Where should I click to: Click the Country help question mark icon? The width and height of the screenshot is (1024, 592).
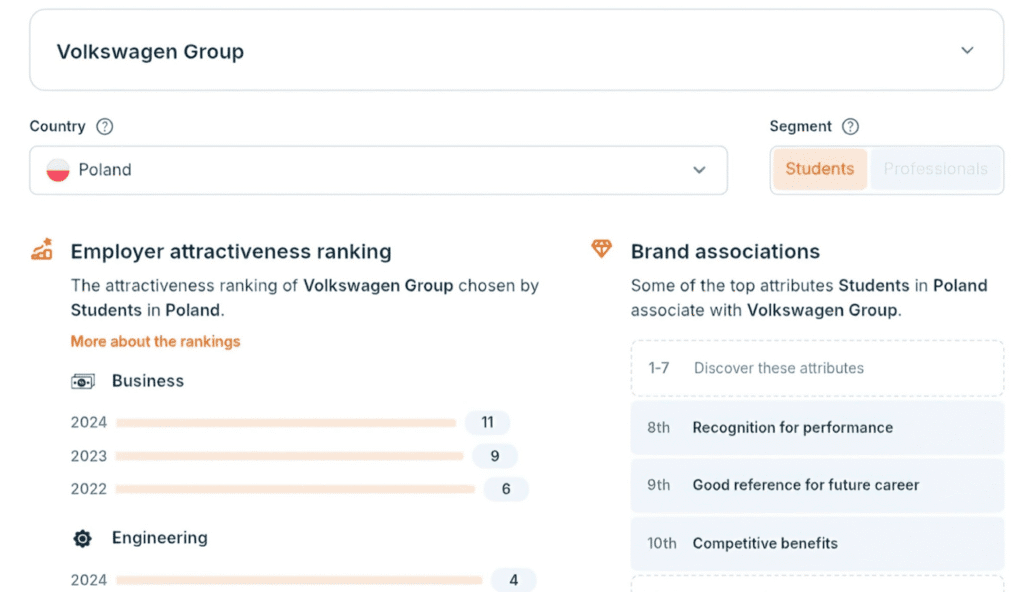[x=104, y=127]
